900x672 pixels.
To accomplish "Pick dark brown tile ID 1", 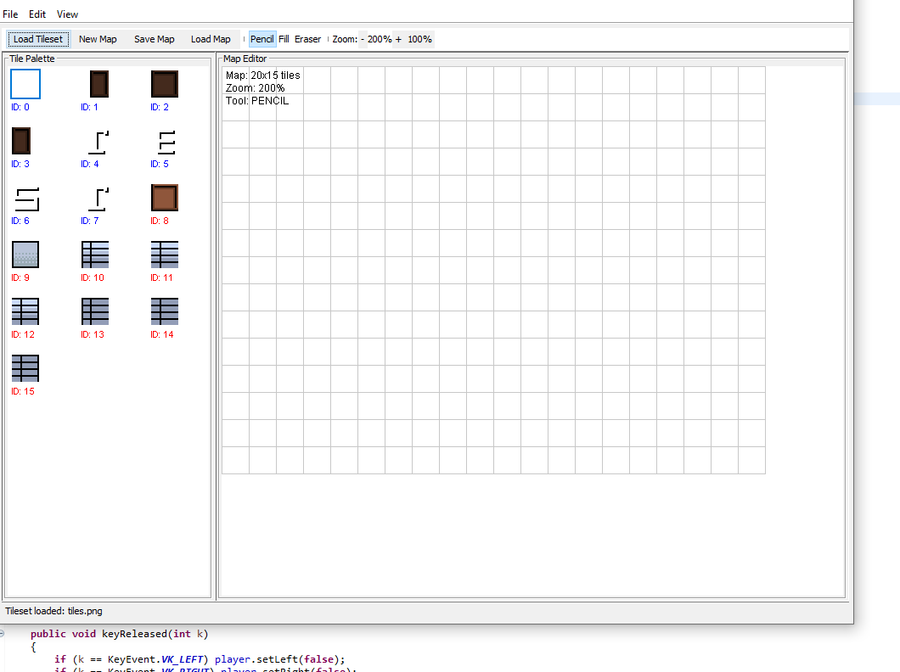I will pyautogui.click(x=99, y=84).
